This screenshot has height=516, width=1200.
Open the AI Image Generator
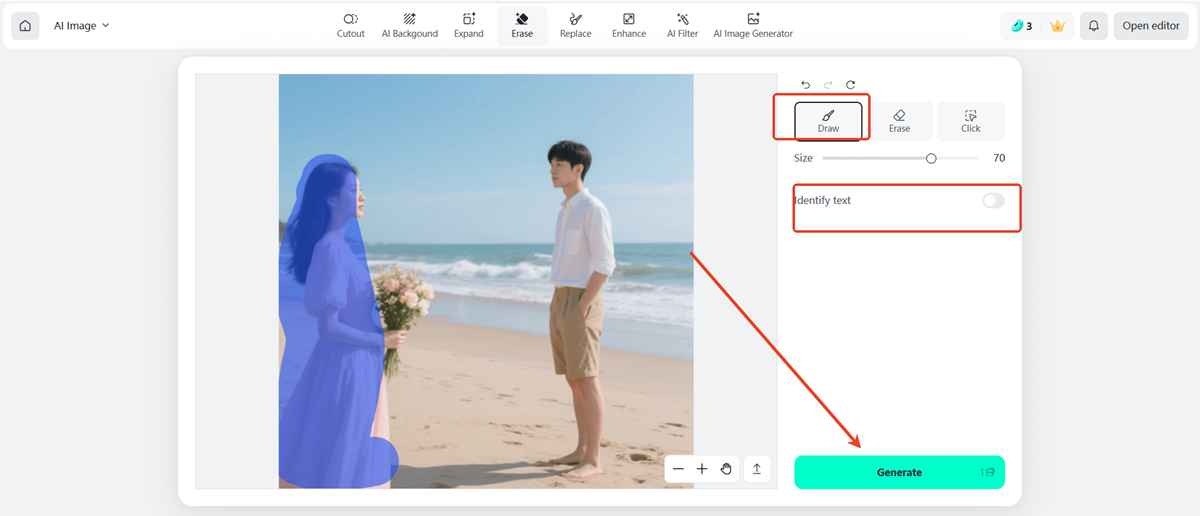click(753, 26)
